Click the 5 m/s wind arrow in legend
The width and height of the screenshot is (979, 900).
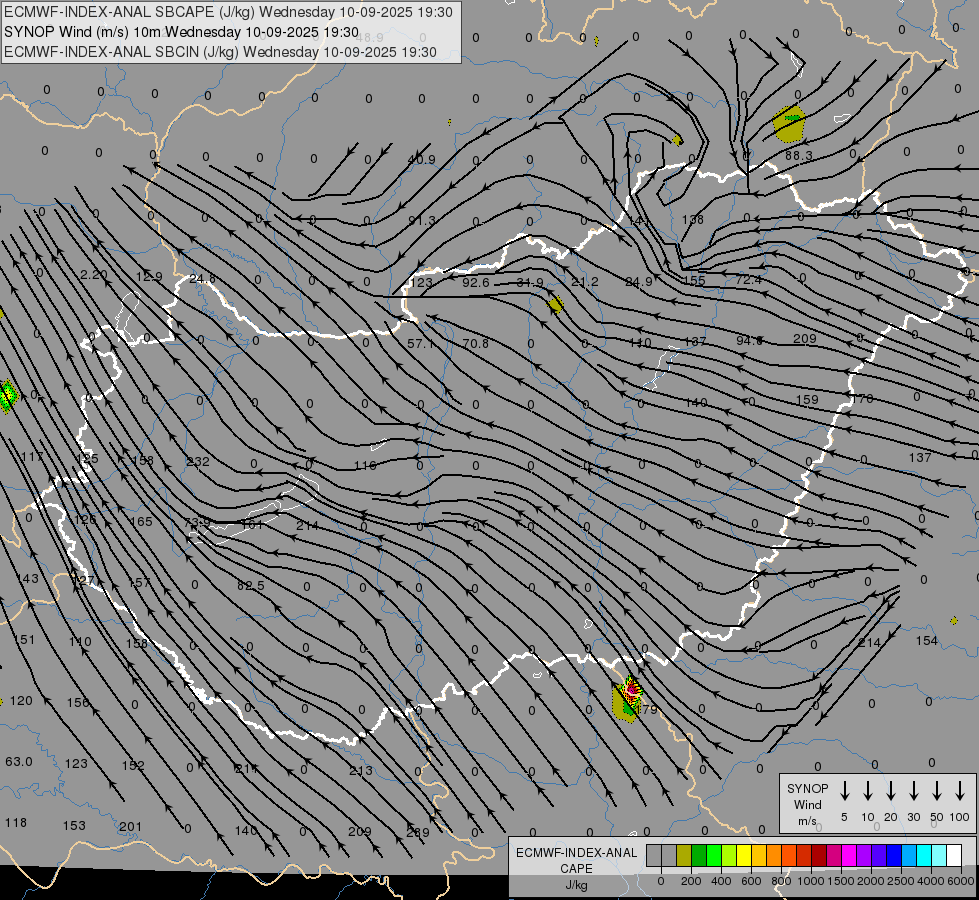pos(845,791)
